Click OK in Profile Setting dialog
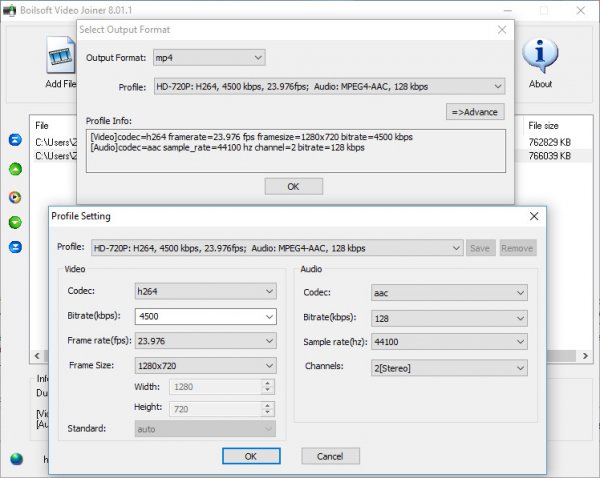Screen dimensions: 600x478 [x=251, y=456]
